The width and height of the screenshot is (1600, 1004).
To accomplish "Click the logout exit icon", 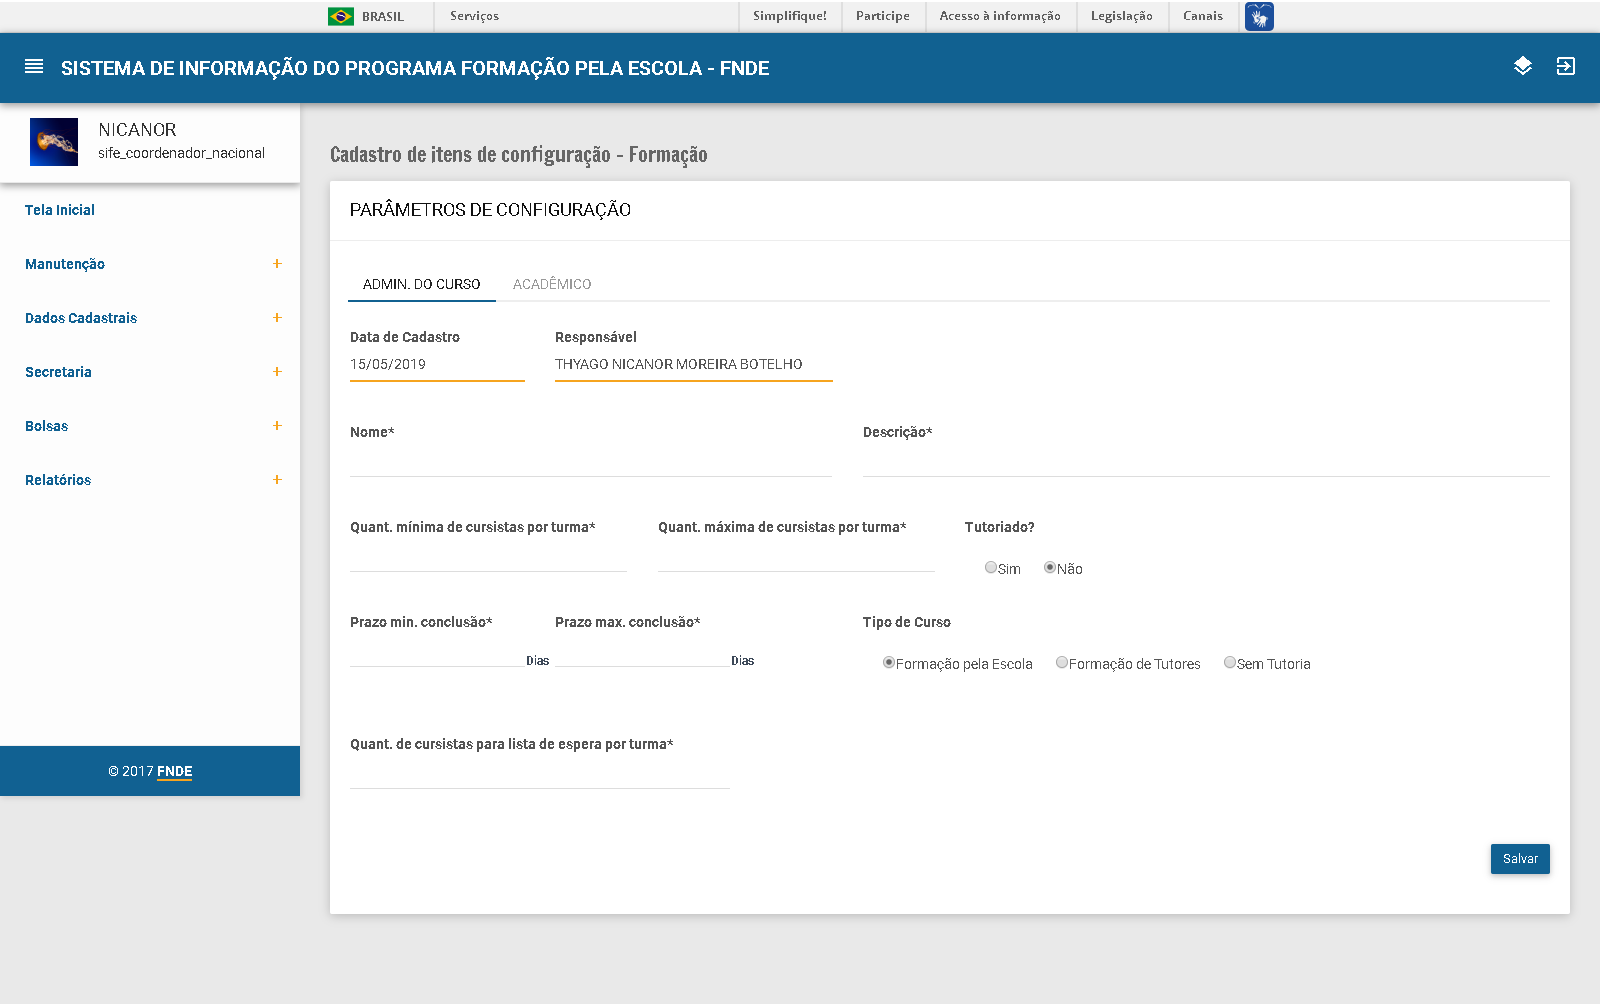I will 1565,66.
